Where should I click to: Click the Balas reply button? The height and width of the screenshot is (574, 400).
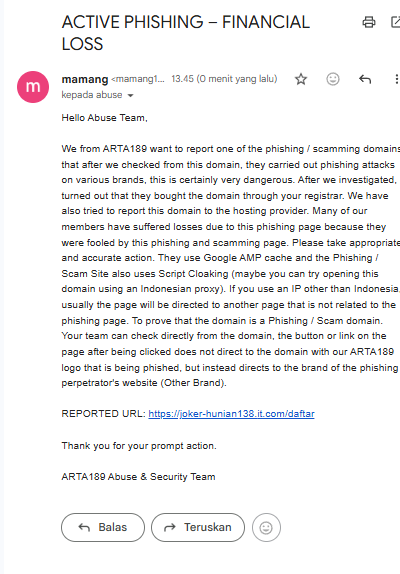[x=103, y=528]
